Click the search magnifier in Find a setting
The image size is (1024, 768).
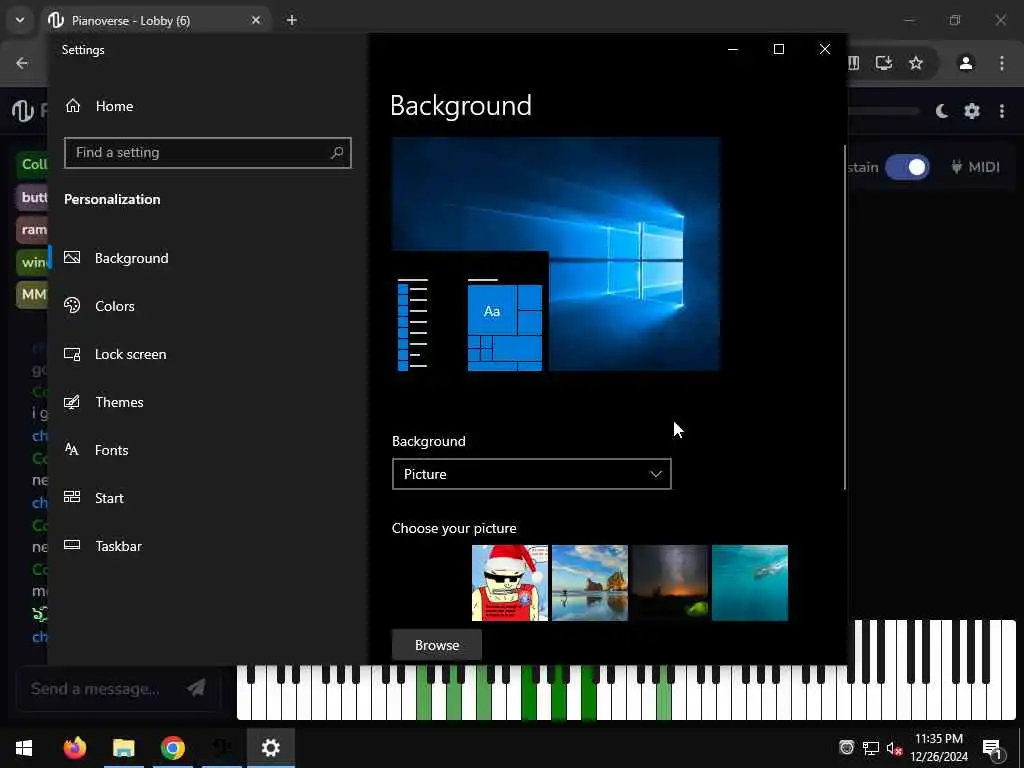pyautogui.click(x=337, y=153)
